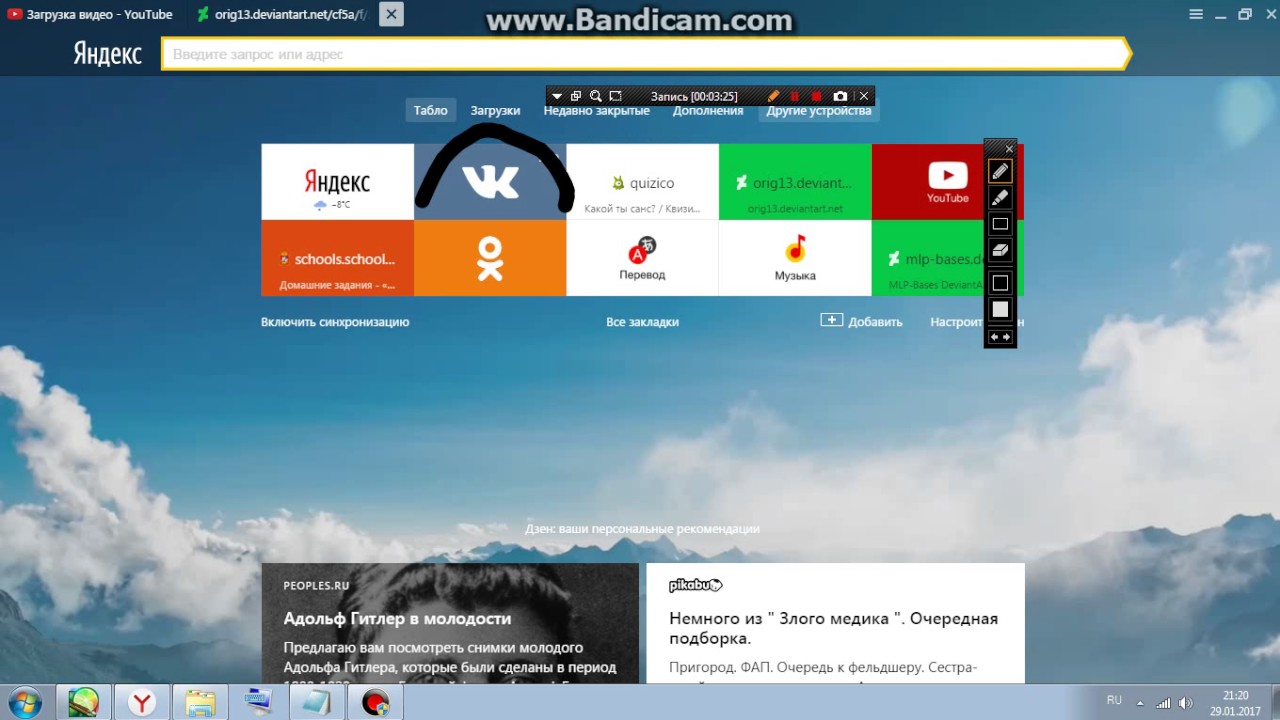Open the Музыка tile
The width and height of the screenshot is (1280, 720).
point(795,258)
